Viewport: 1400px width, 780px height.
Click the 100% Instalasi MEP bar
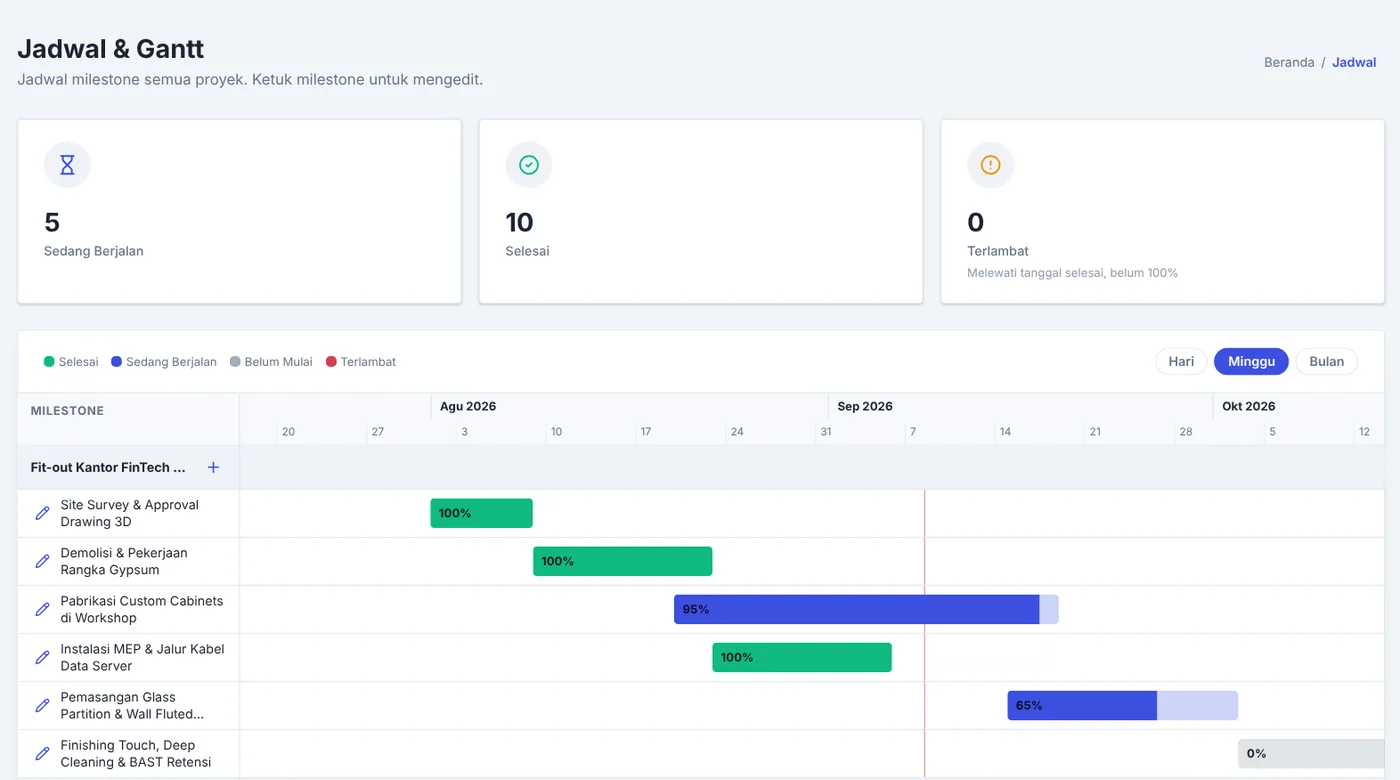click(x=801, y=657)
